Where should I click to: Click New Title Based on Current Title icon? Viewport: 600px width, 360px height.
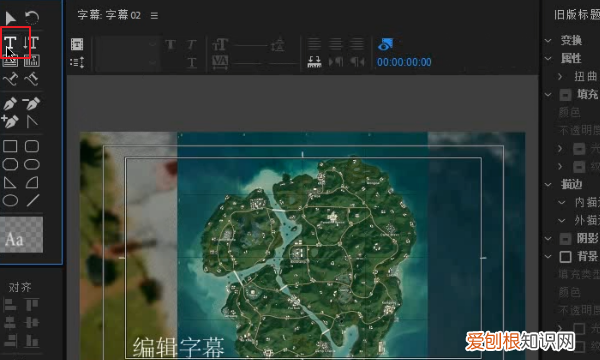[x=77, y=44]
